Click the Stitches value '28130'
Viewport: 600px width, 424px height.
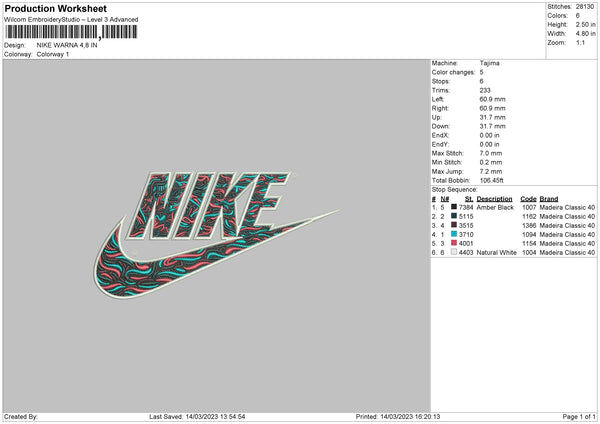point(585,7)
